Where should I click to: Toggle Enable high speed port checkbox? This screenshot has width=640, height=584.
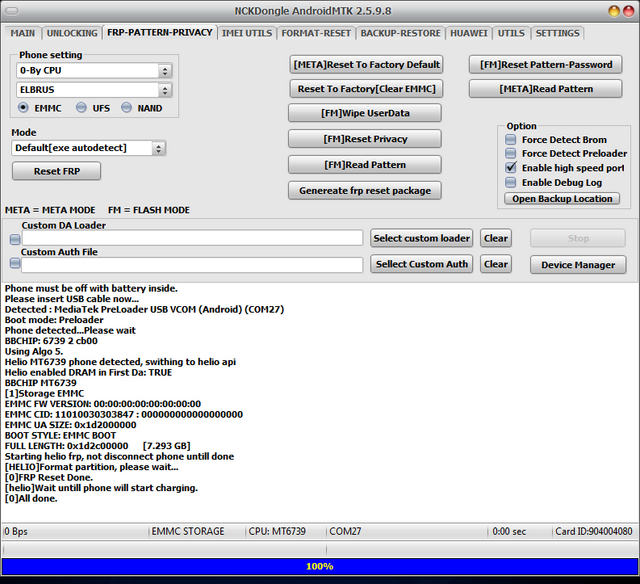511,168
